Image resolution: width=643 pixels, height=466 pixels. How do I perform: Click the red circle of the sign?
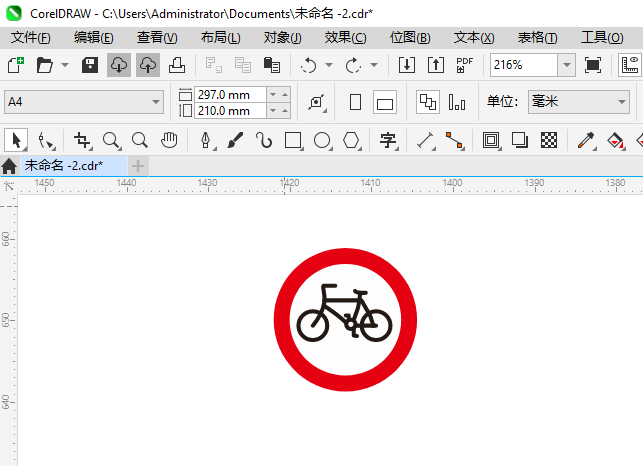[345, 256]
